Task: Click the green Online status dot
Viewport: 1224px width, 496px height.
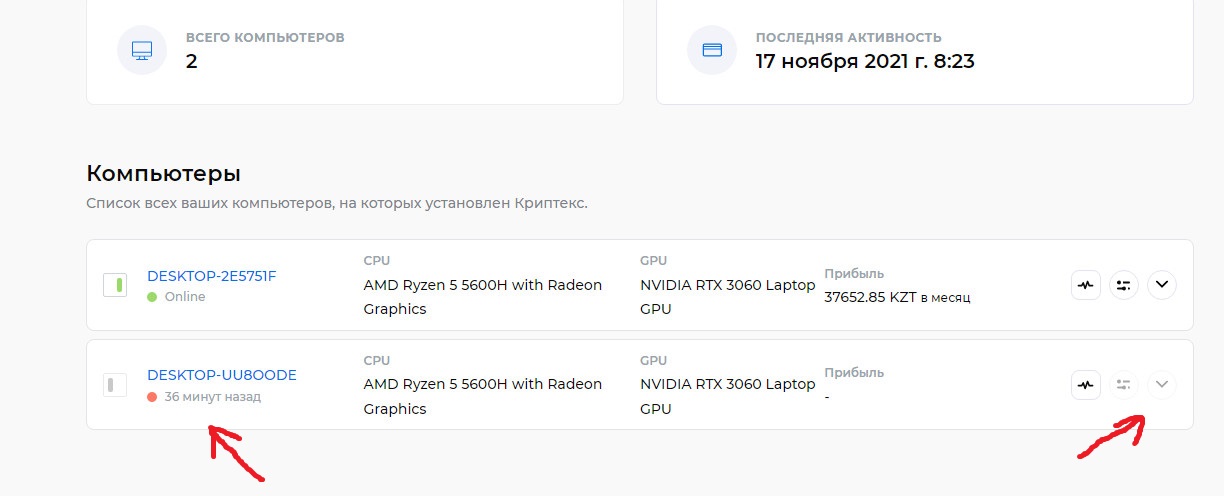Action: (152, 297)
